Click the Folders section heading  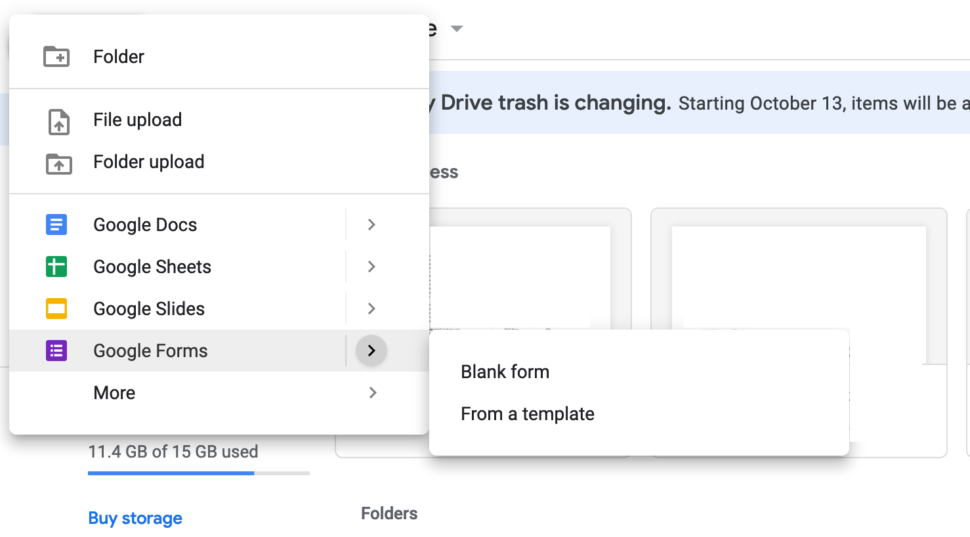pyautogui.click(x=389, y=513)
